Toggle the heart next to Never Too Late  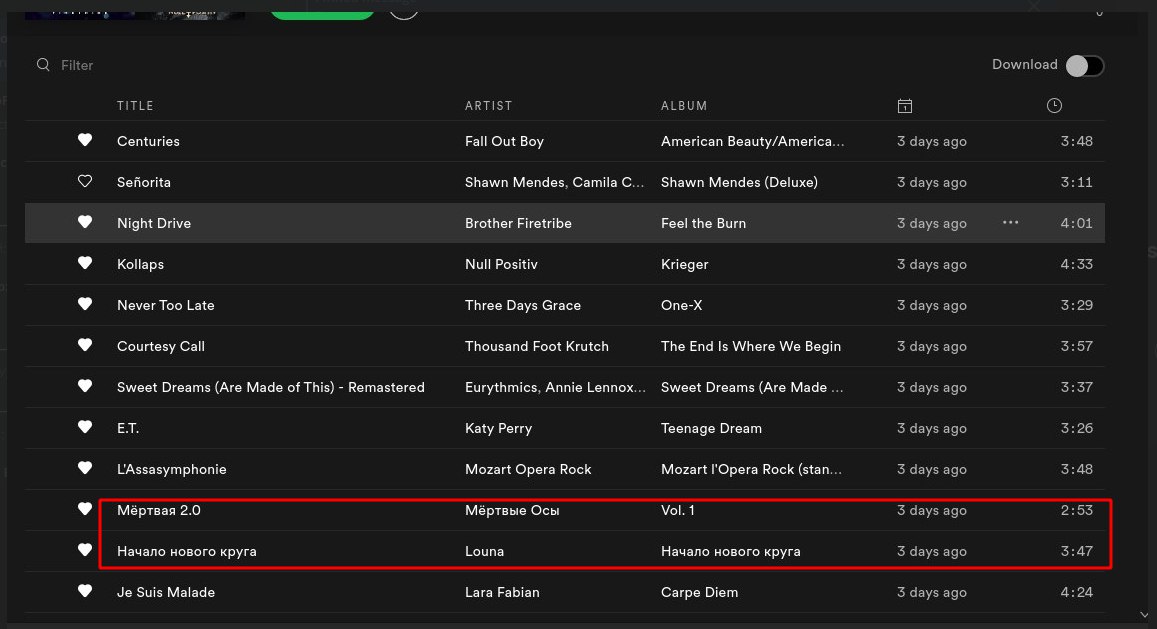pos(85,304)
